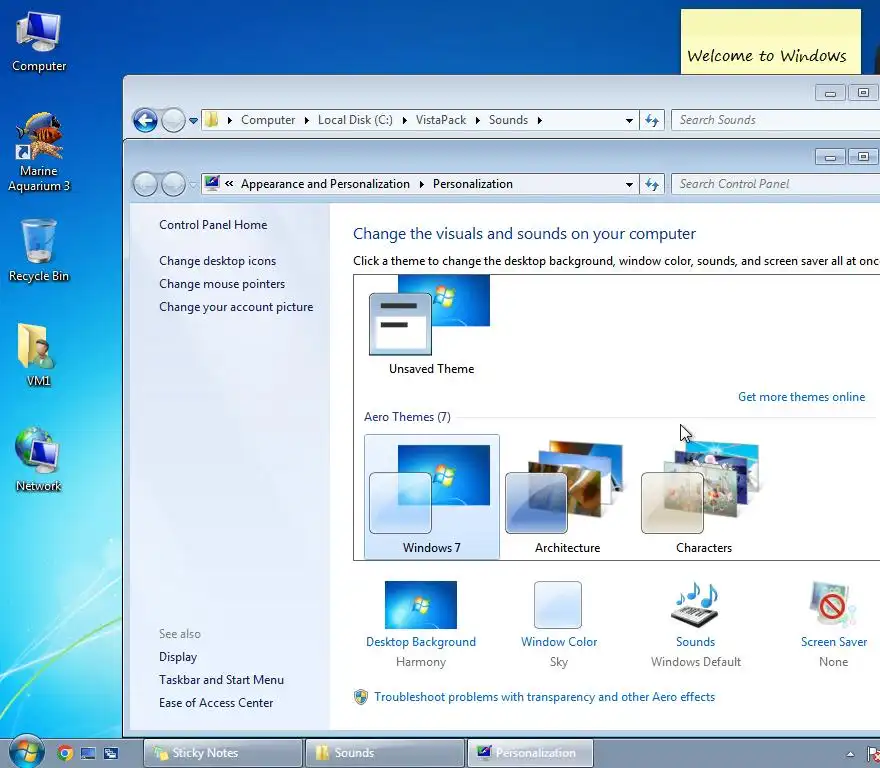Refresh the Personalization window
The width and height of the screenshot is (880, 768).
click(652, 184)
